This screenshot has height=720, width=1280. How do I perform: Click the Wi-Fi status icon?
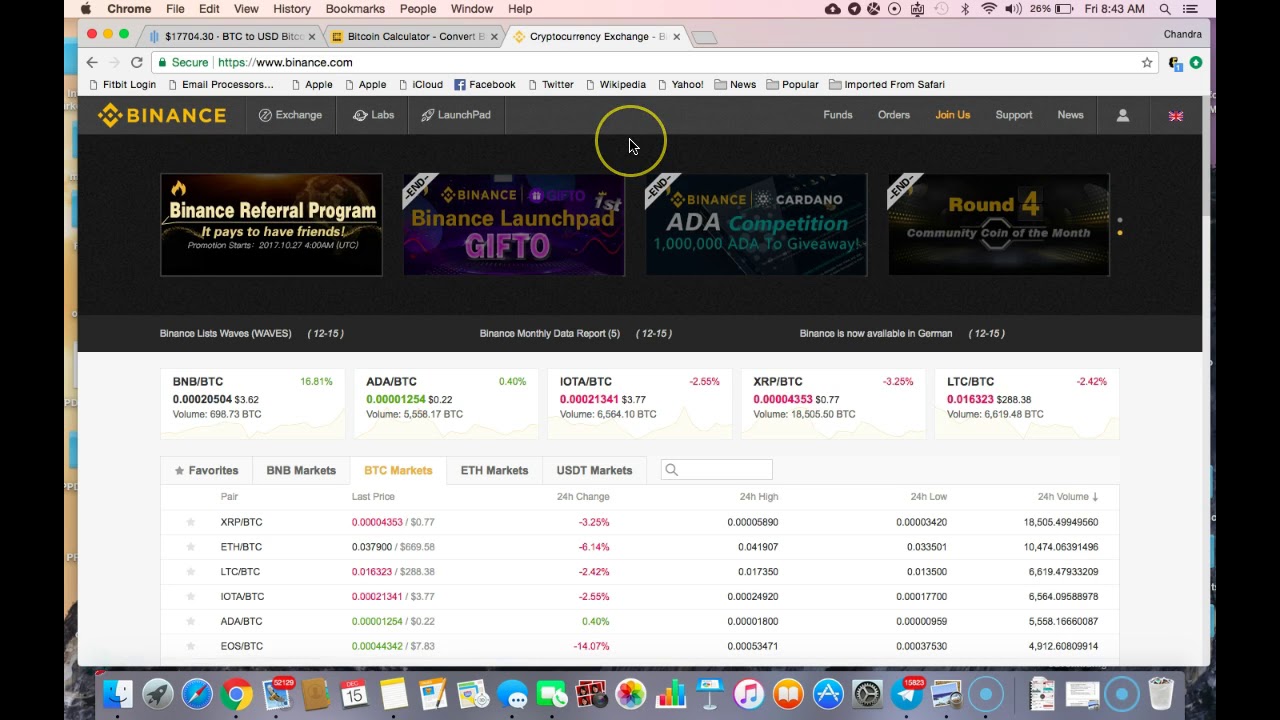pyautogui.click(x=989, y=9)
